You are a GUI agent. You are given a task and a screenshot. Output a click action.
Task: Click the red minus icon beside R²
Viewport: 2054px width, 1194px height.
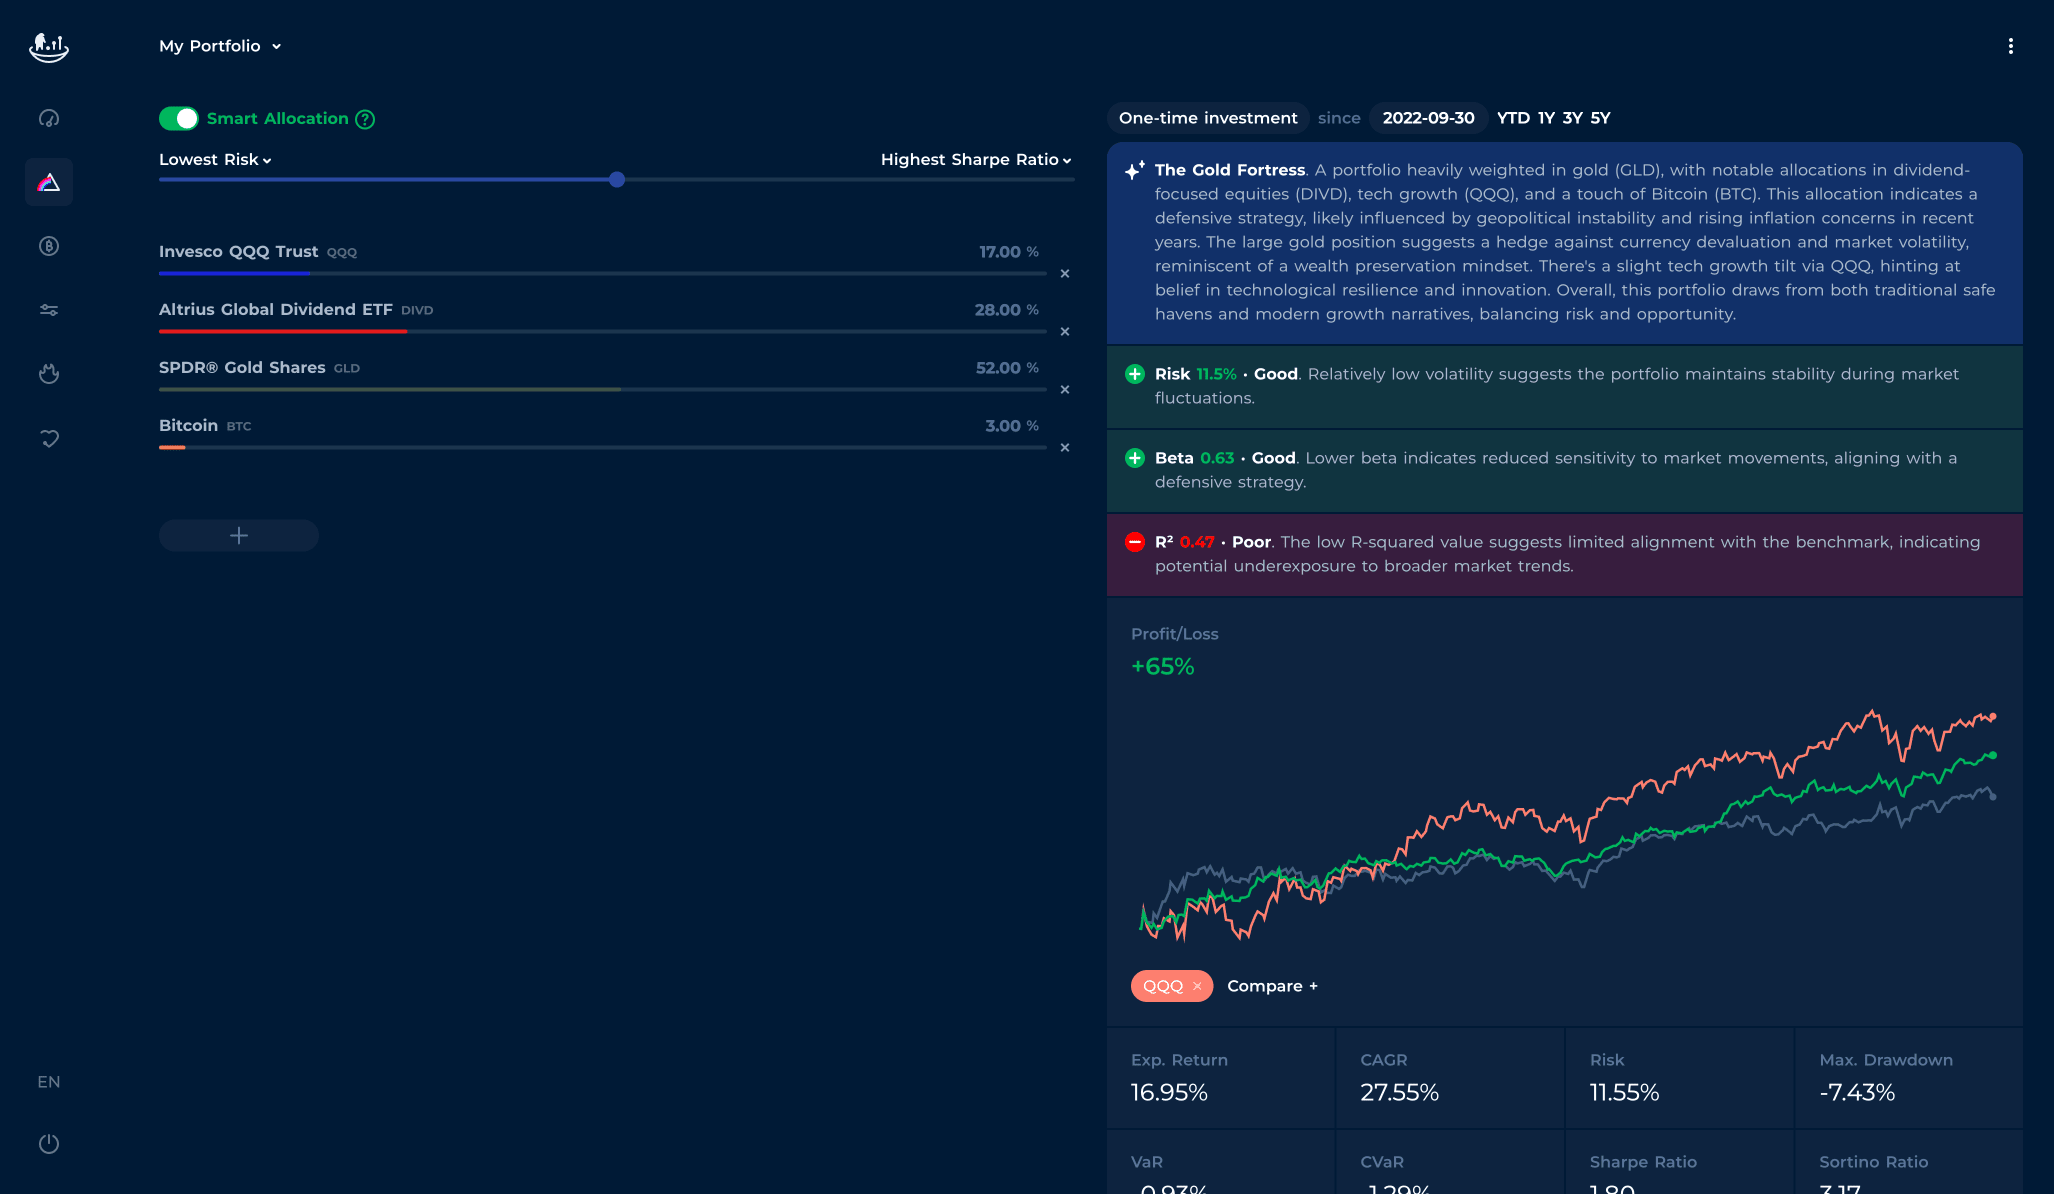pos(1135,542)
